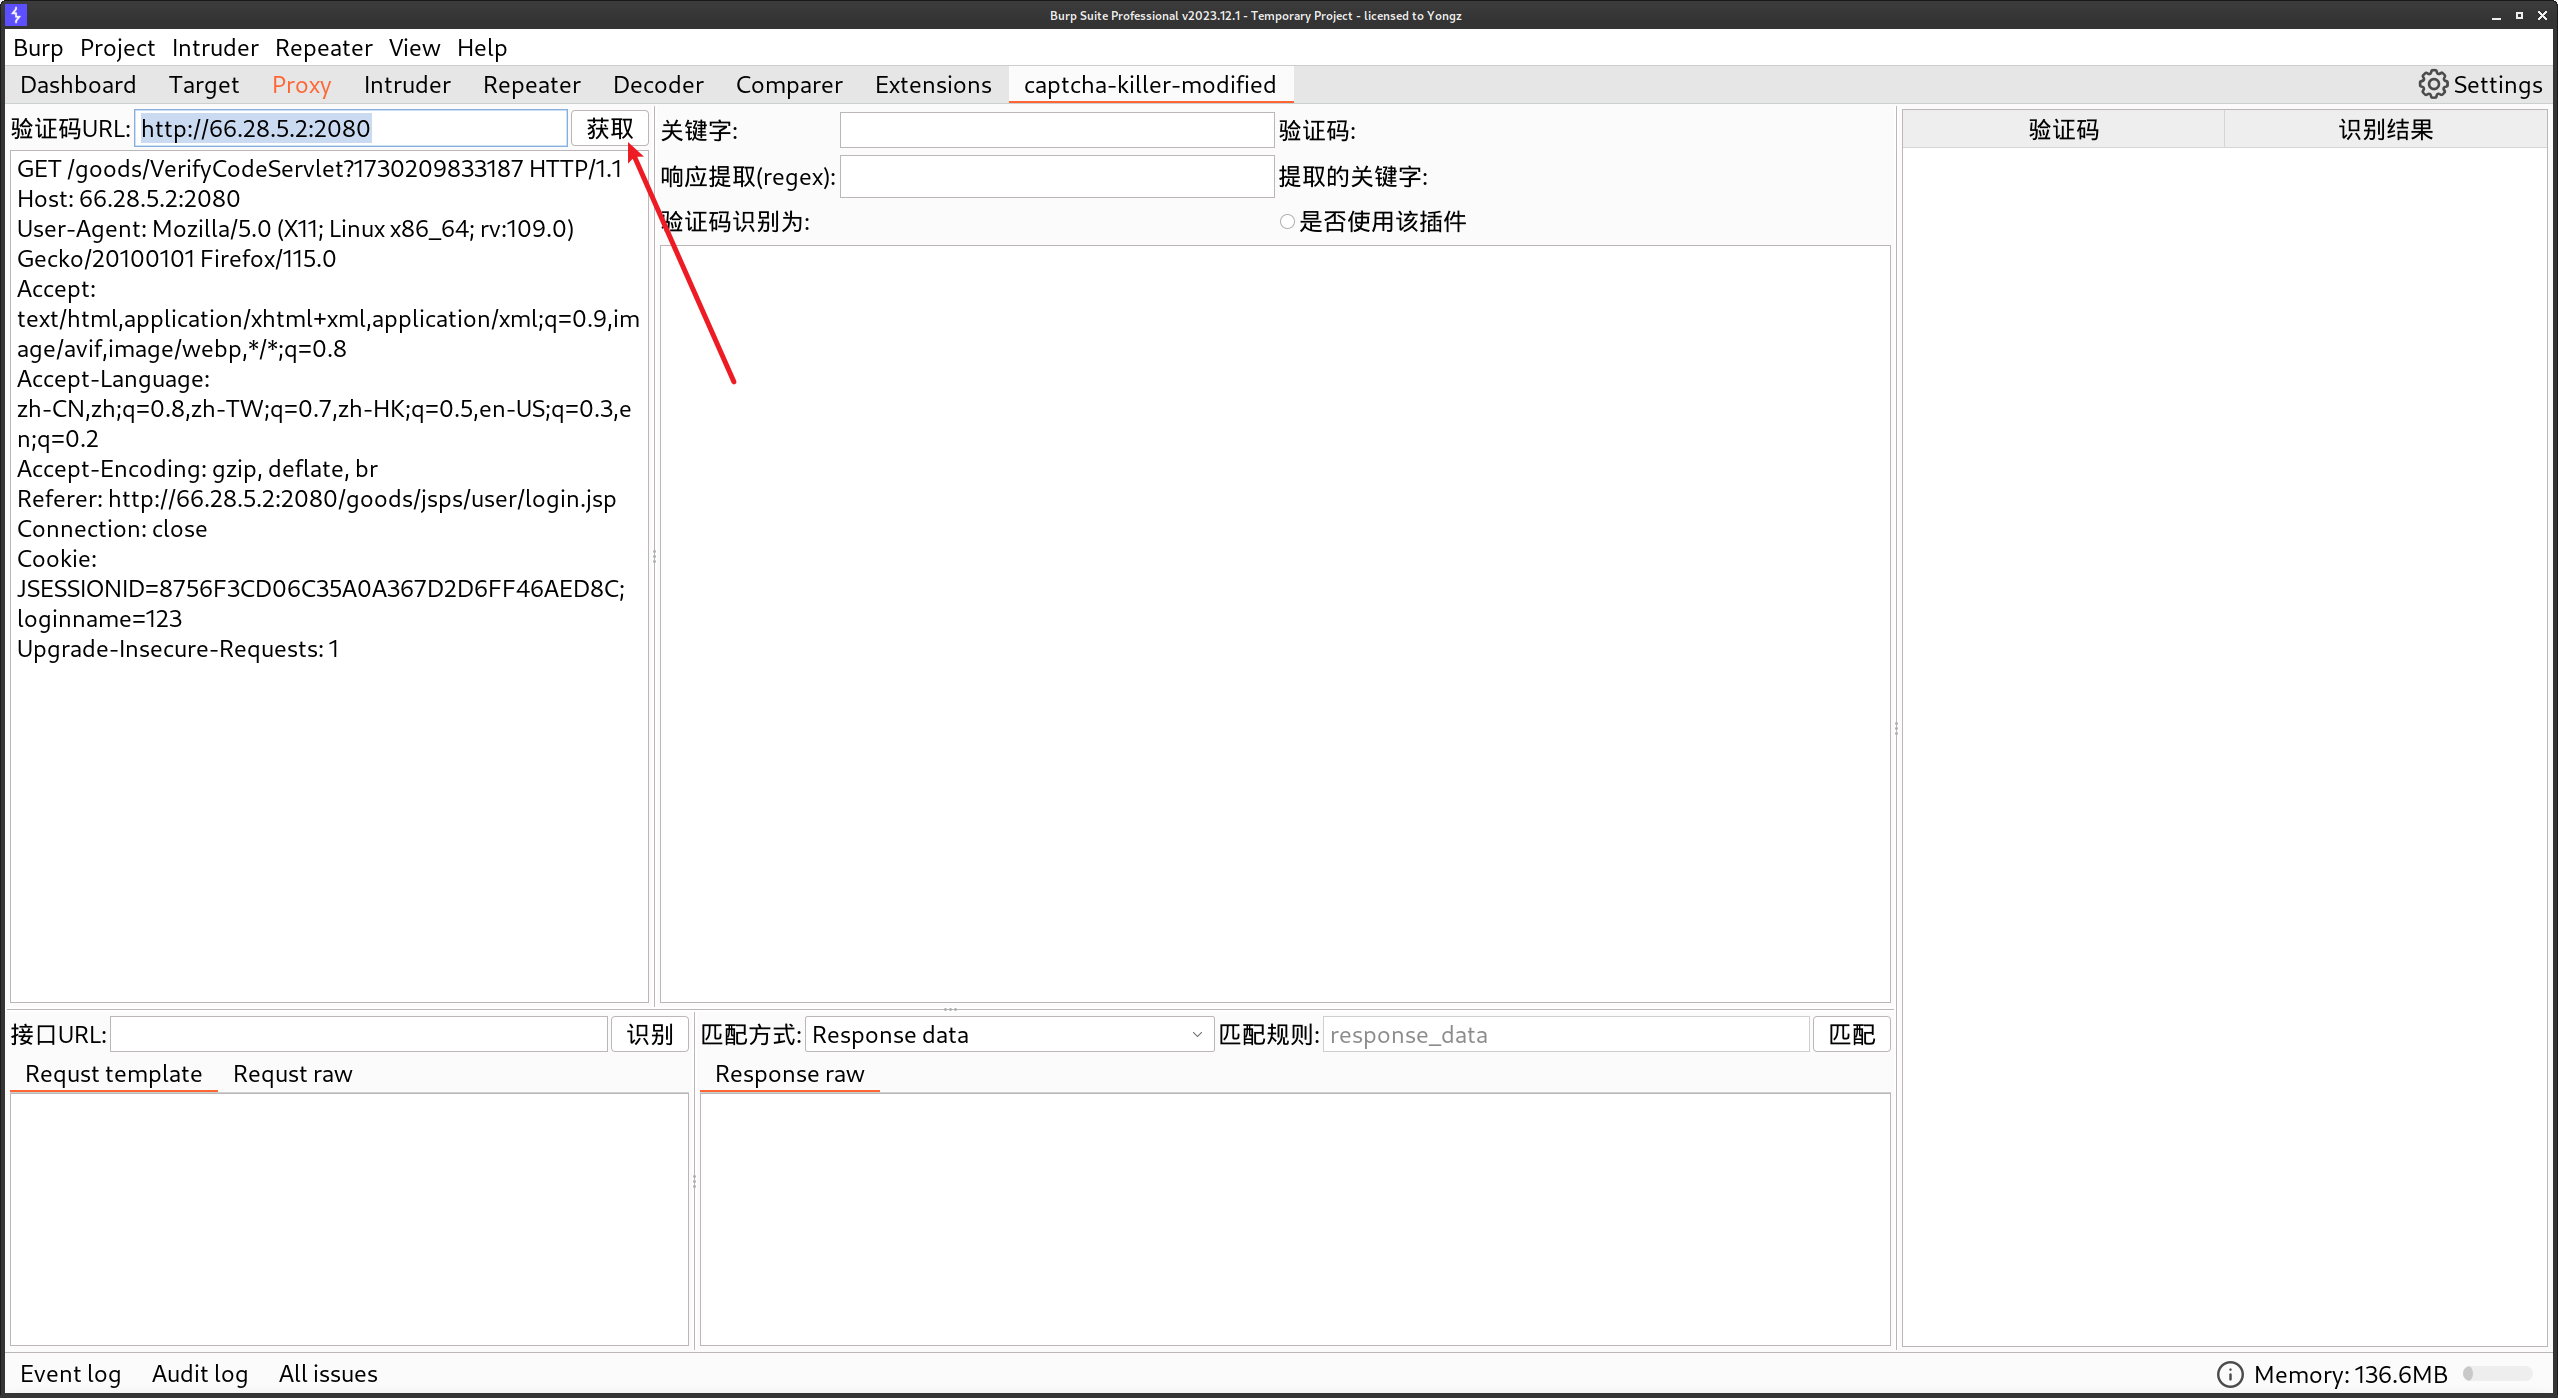Focus the 接口URL input field

358,1034
